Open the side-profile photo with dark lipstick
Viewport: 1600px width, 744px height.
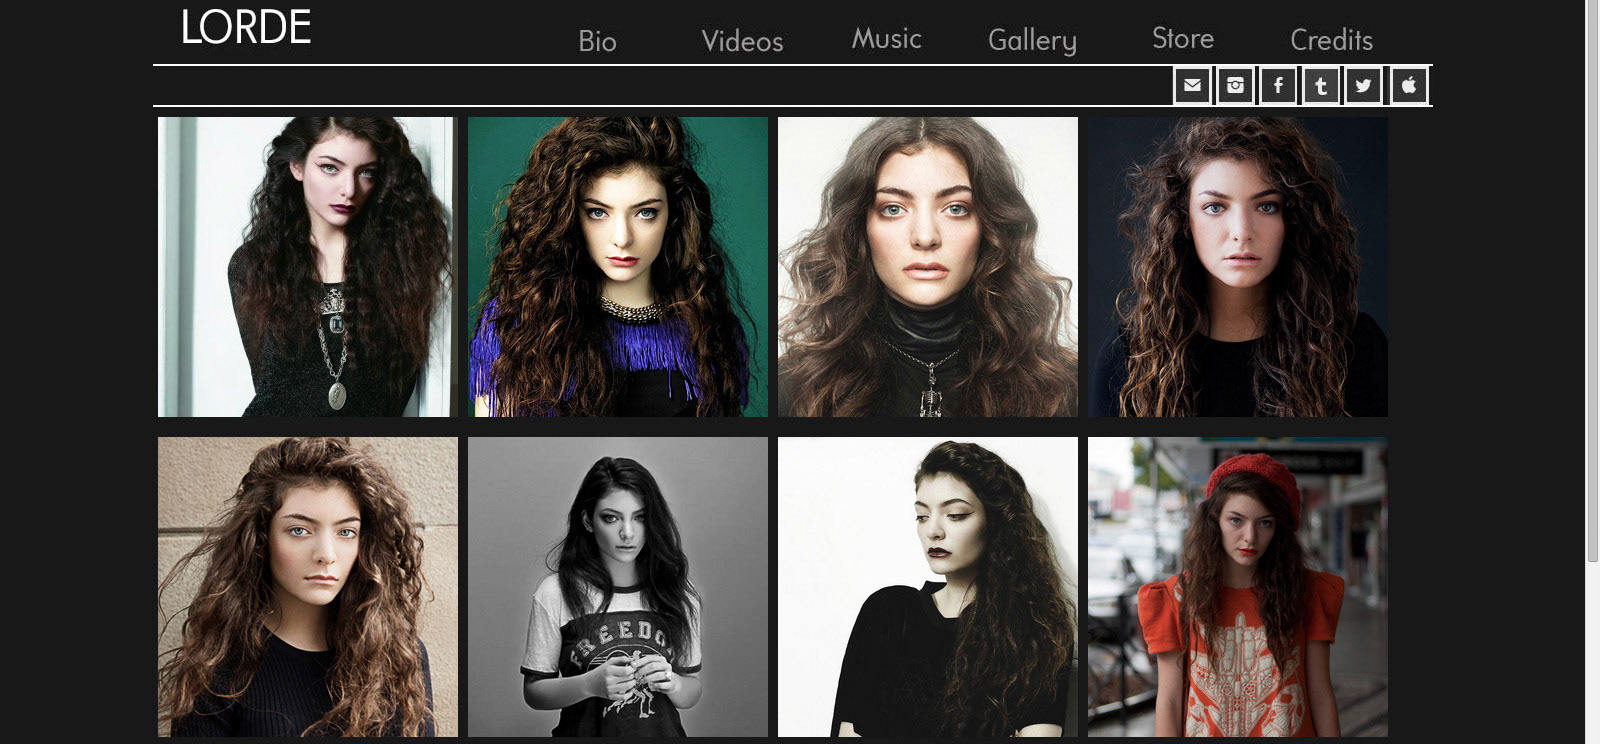(x=928, y=587)
